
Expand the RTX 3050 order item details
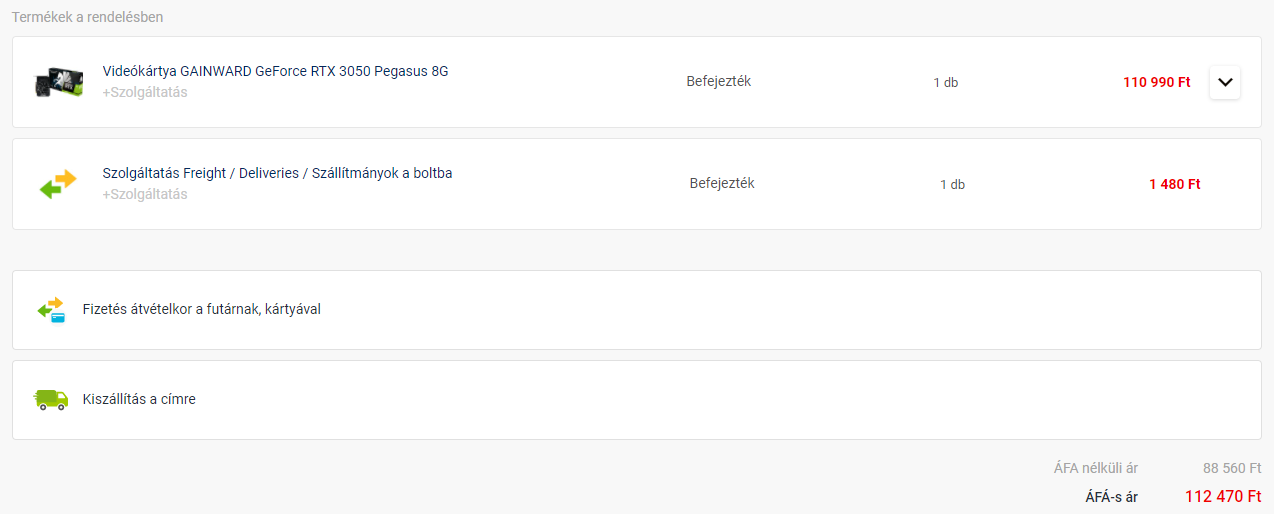pos(1225,82)
